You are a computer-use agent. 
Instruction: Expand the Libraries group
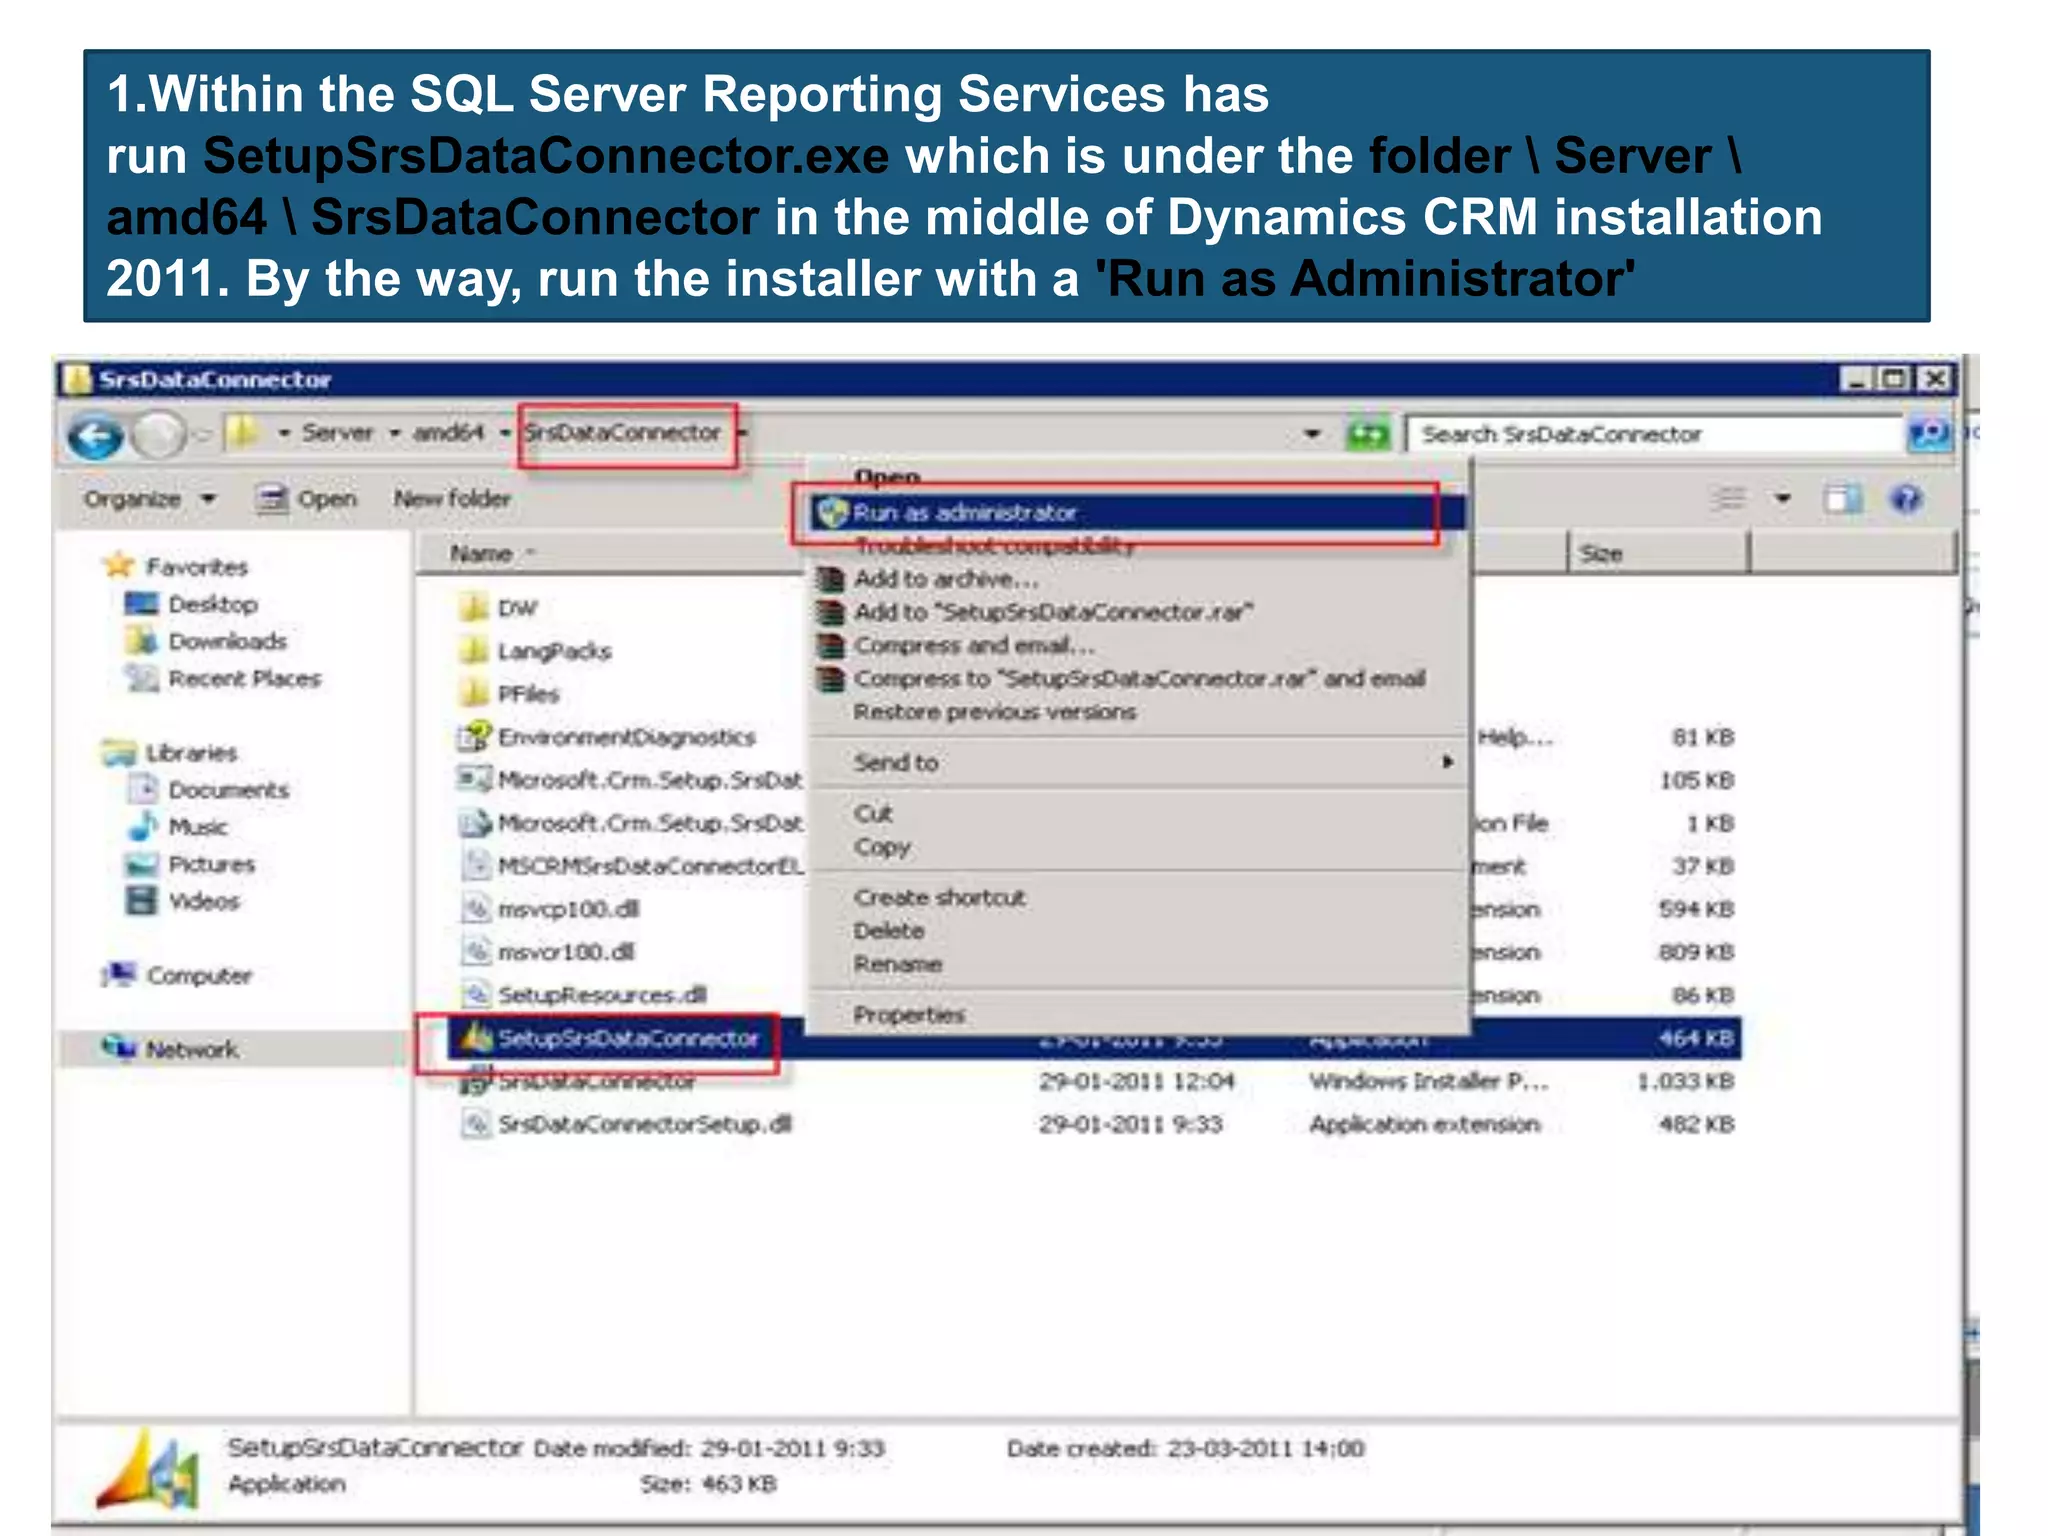pos(170,753)
